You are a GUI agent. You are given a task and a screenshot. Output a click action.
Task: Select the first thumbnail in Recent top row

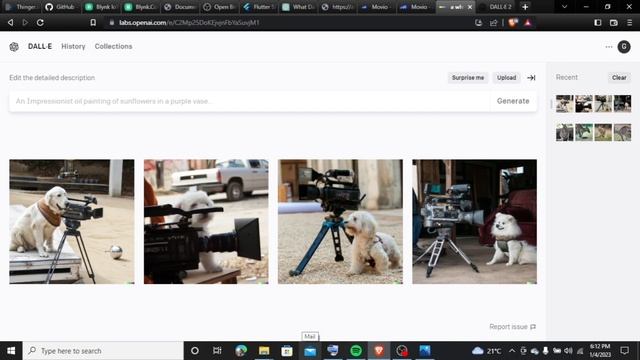click(564, 104)
